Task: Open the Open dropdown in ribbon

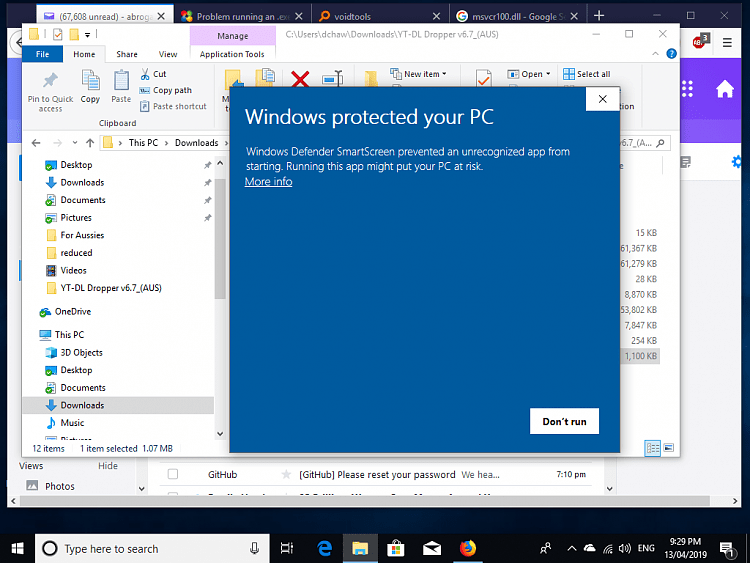Action: [x=529, y=74]
